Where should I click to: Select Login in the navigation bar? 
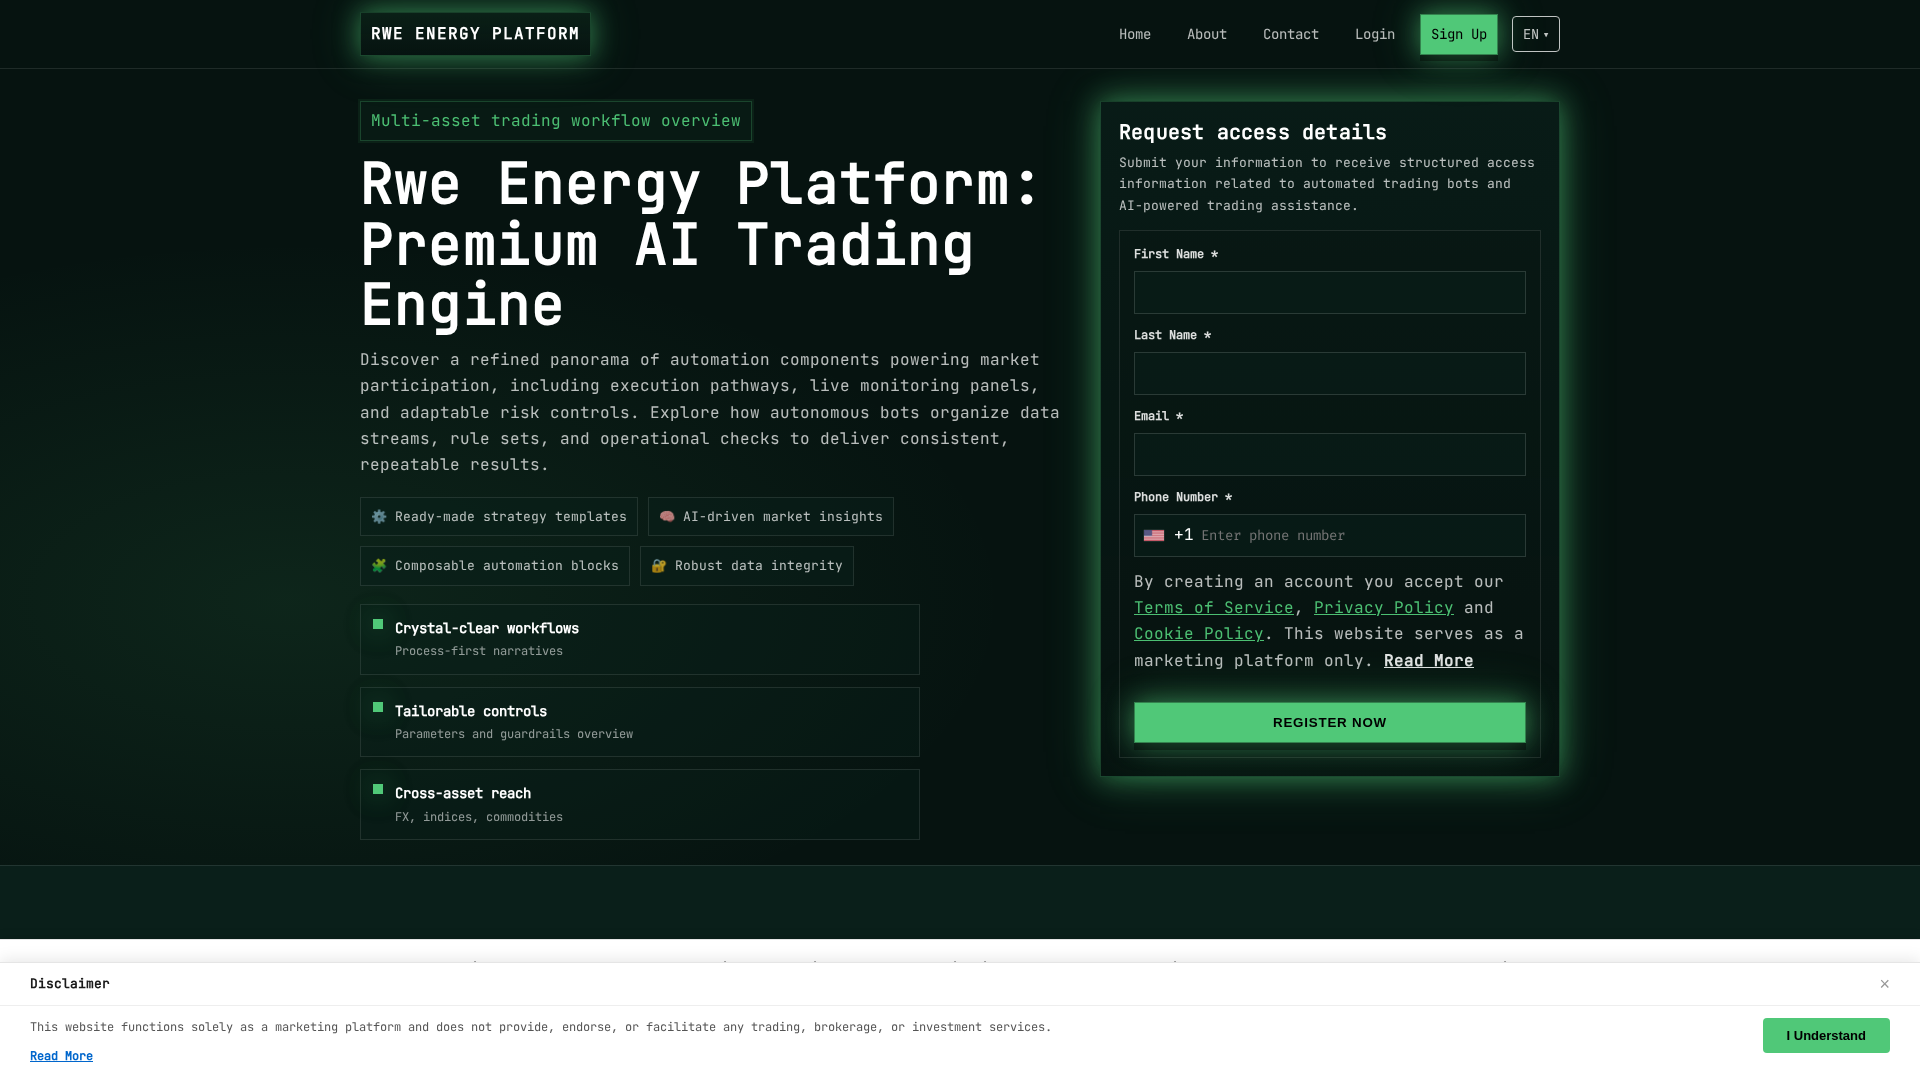pos(1375,34)
